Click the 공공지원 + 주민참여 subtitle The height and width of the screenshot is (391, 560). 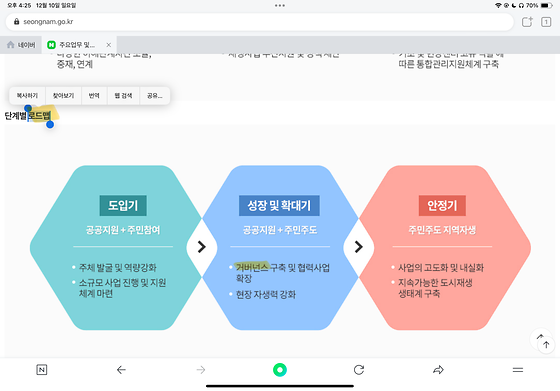[123, 230]
